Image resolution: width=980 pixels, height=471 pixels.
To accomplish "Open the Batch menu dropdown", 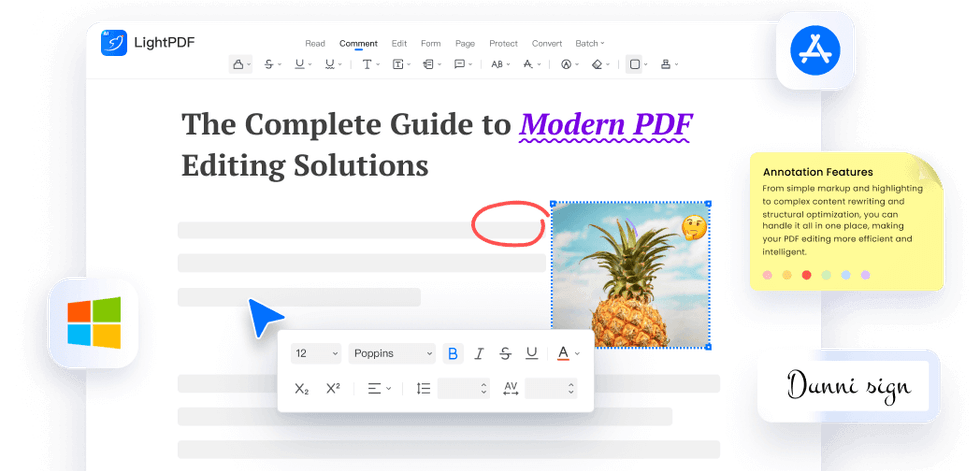I will click(589, 43).
